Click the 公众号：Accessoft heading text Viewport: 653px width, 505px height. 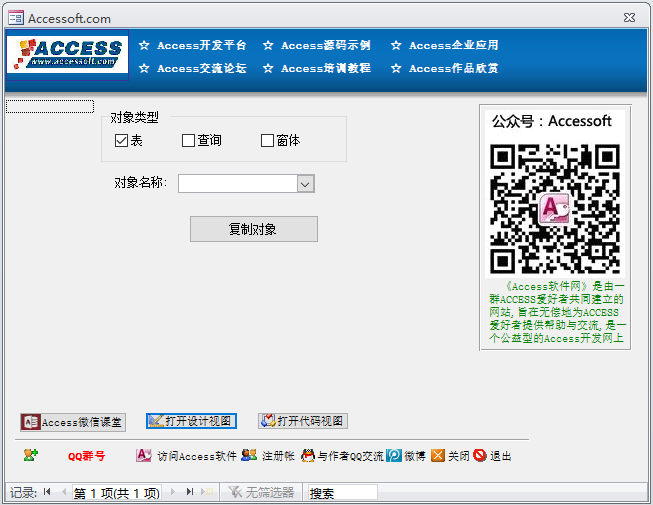click(551, 121)
